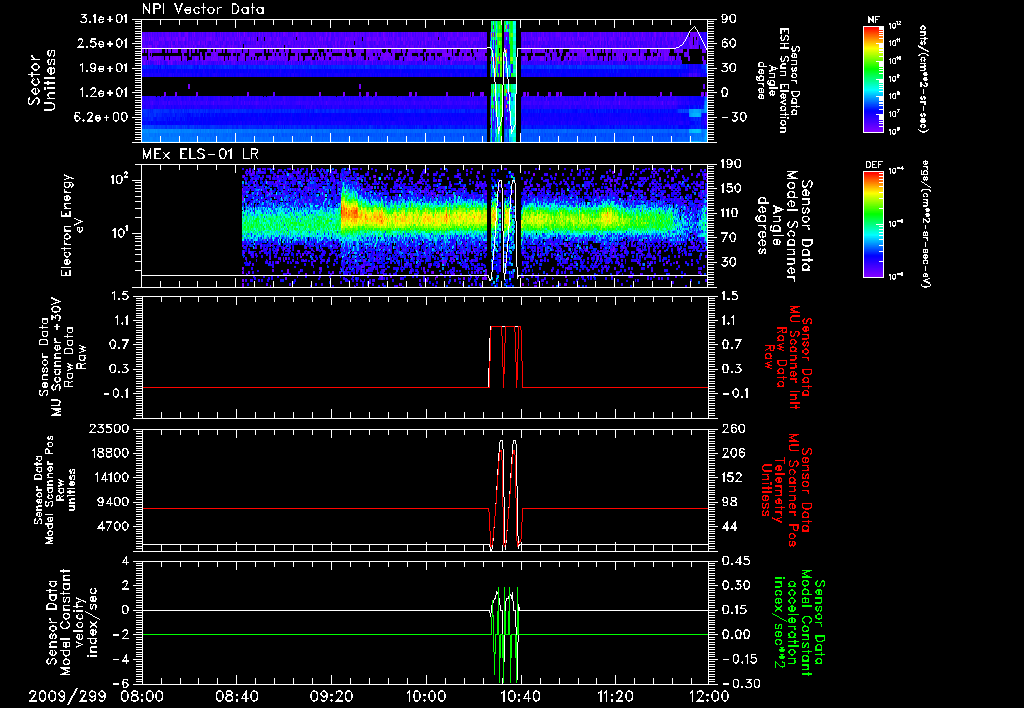The height and width of the screenshot is (708, 1024).
Task: Click the "DEF" label above the color bar
Action: 874,165
